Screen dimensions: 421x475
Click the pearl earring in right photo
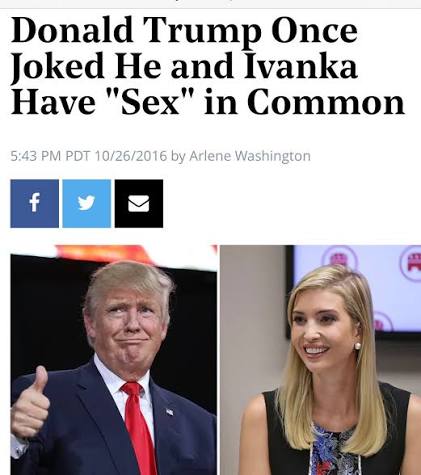click(x=357, y=345)
